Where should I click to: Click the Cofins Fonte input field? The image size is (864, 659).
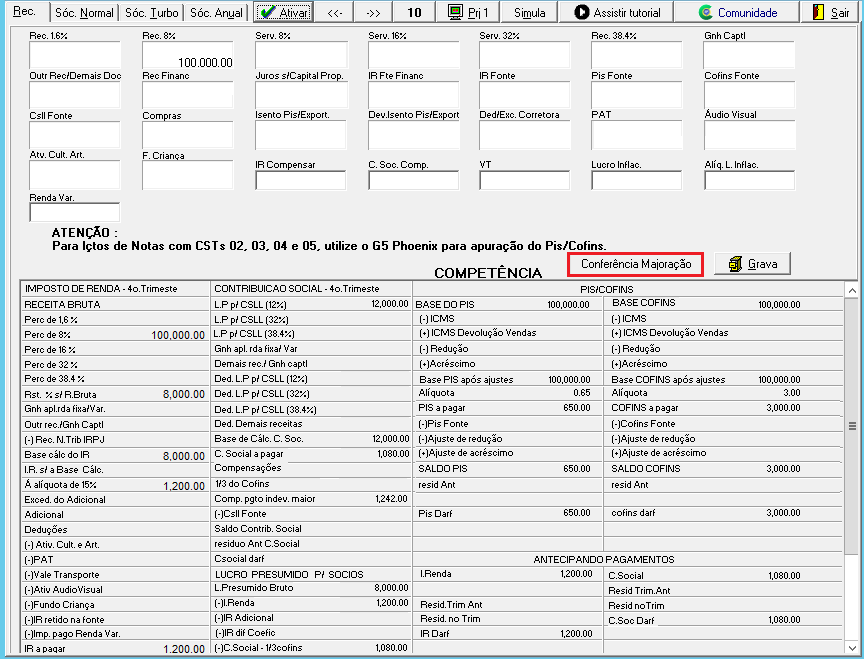749,95
